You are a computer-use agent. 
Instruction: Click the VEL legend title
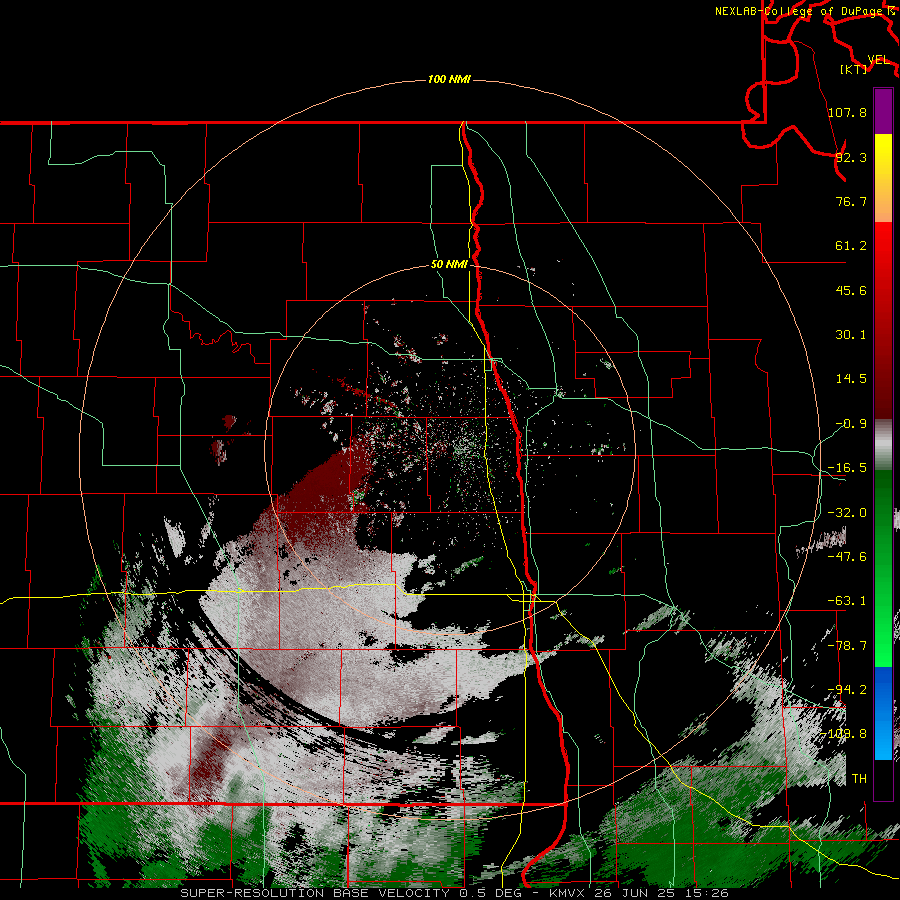coord(878,60)
